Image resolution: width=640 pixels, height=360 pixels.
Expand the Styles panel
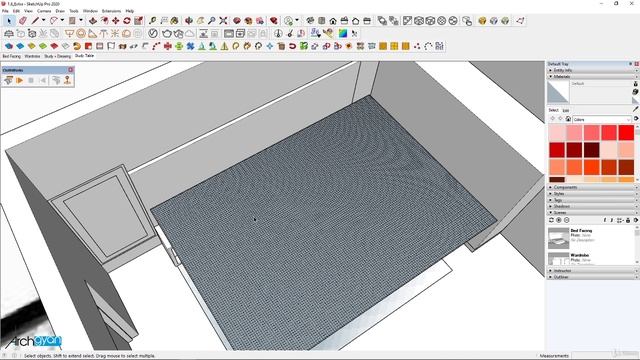coord(592,193)
